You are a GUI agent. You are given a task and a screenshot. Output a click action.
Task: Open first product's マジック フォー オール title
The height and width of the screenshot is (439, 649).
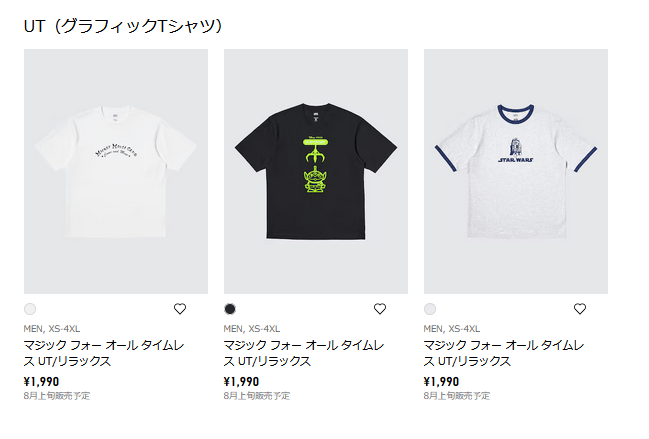pos(104,353)
